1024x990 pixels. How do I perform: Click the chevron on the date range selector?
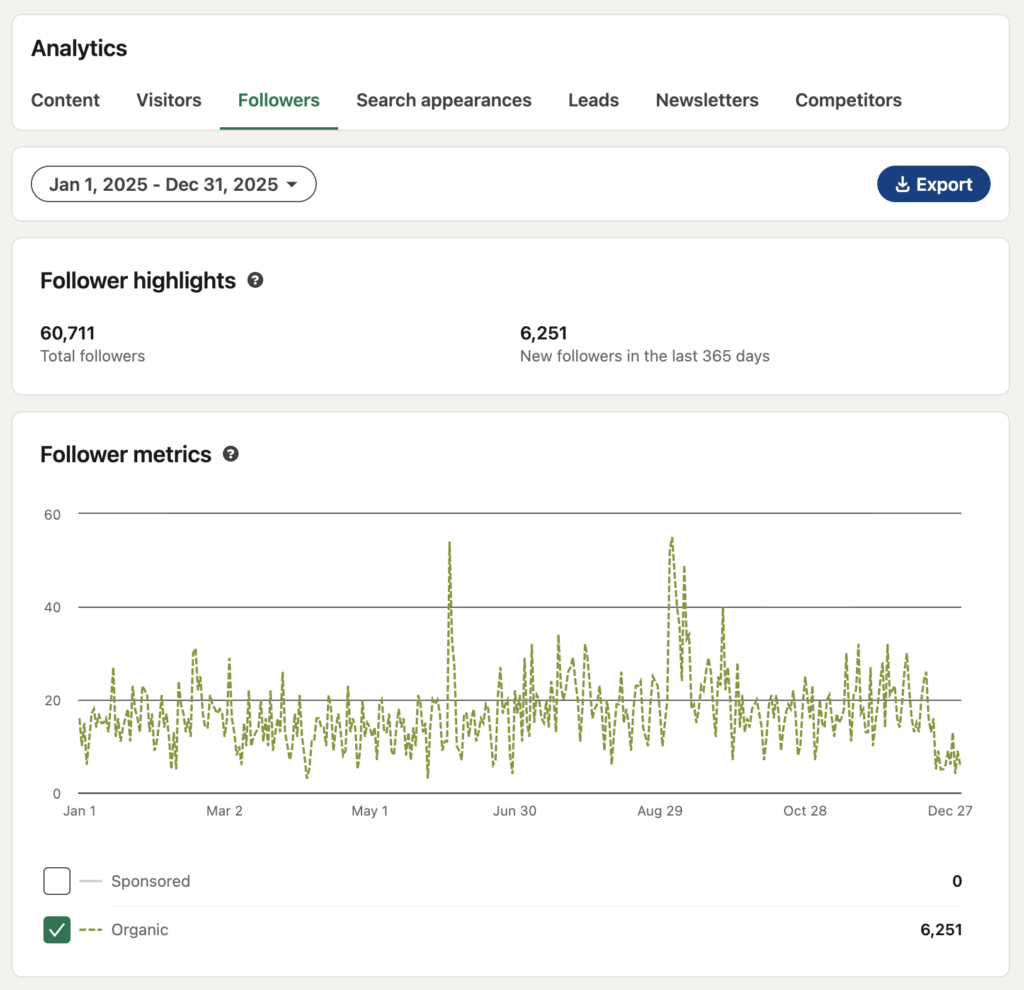(292, 184)
